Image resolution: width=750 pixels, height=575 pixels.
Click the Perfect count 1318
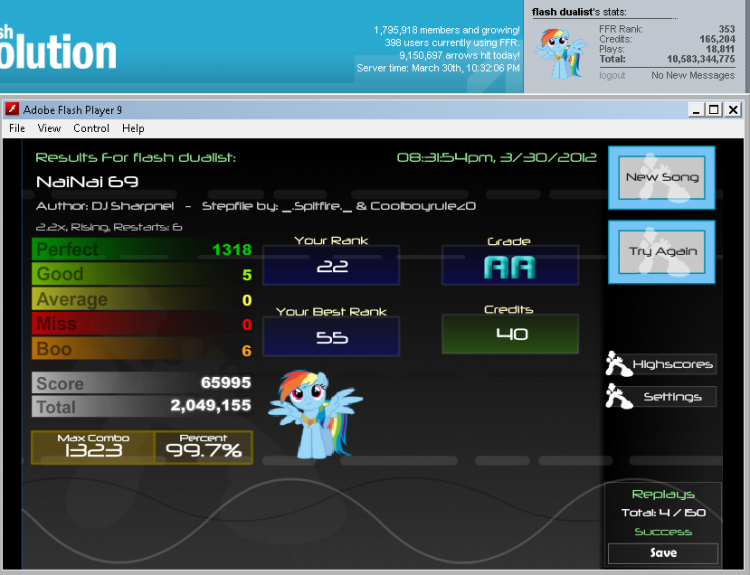pyautogui.click(x=232, y=249)
